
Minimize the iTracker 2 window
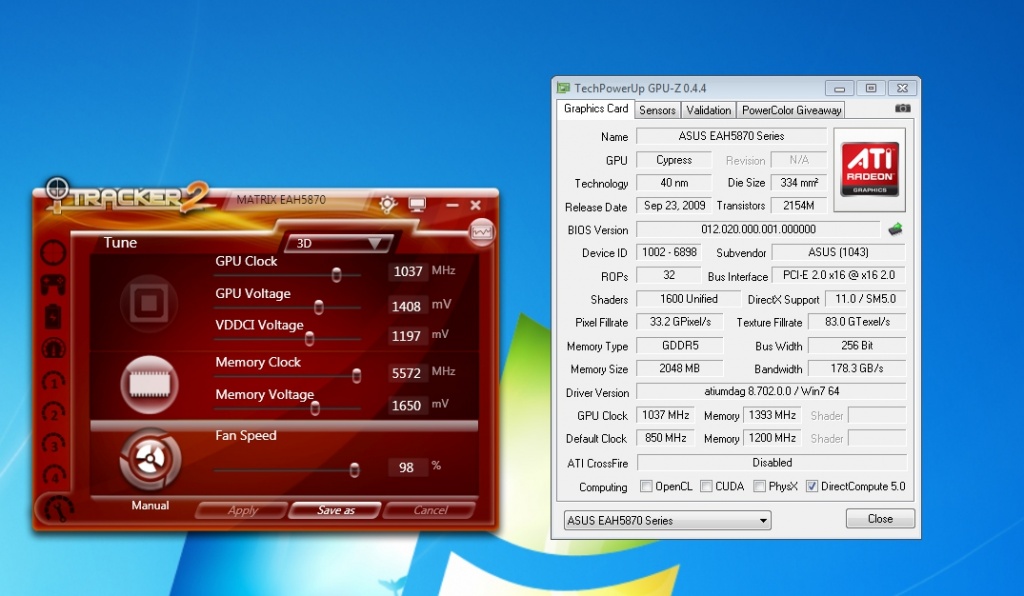[x=453, y=206]
